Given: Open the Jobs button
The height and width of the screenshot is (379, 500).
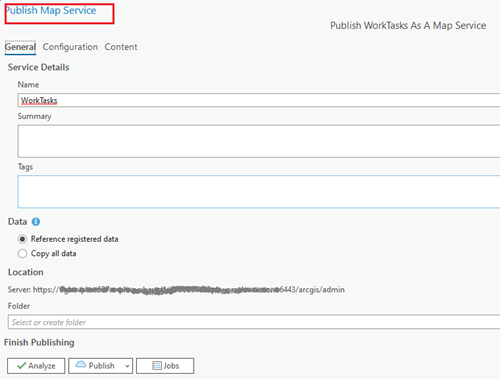Looking at the screenshot, I should point(165,366).
